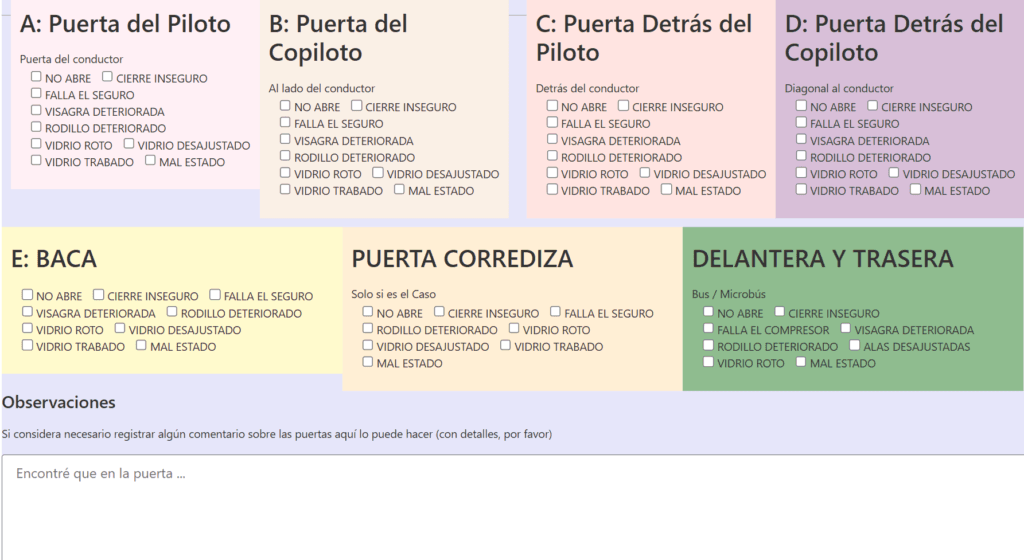
Task: Check NO ABRE under PUERTA CORREDIZA
Action: pos(368,312)
